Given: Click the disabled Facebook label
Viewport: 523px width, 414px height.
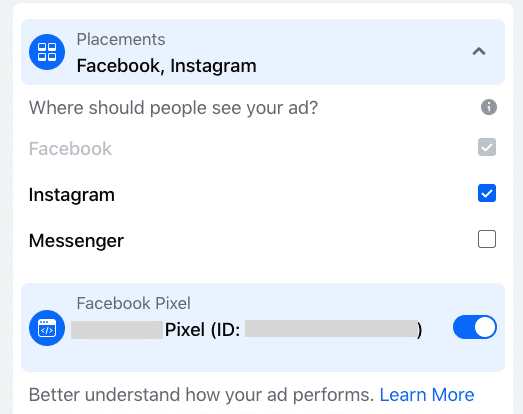Looking at the screenshot, I should tap(70, 148).
